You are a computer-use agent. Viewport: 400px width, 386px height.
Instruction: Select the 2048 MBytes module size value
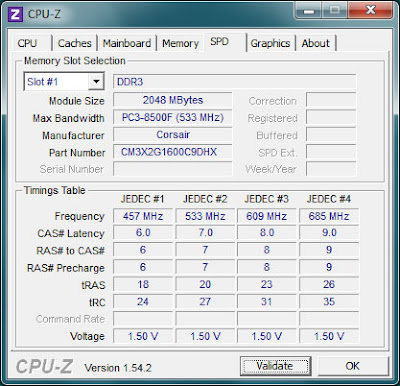(173, 100)
